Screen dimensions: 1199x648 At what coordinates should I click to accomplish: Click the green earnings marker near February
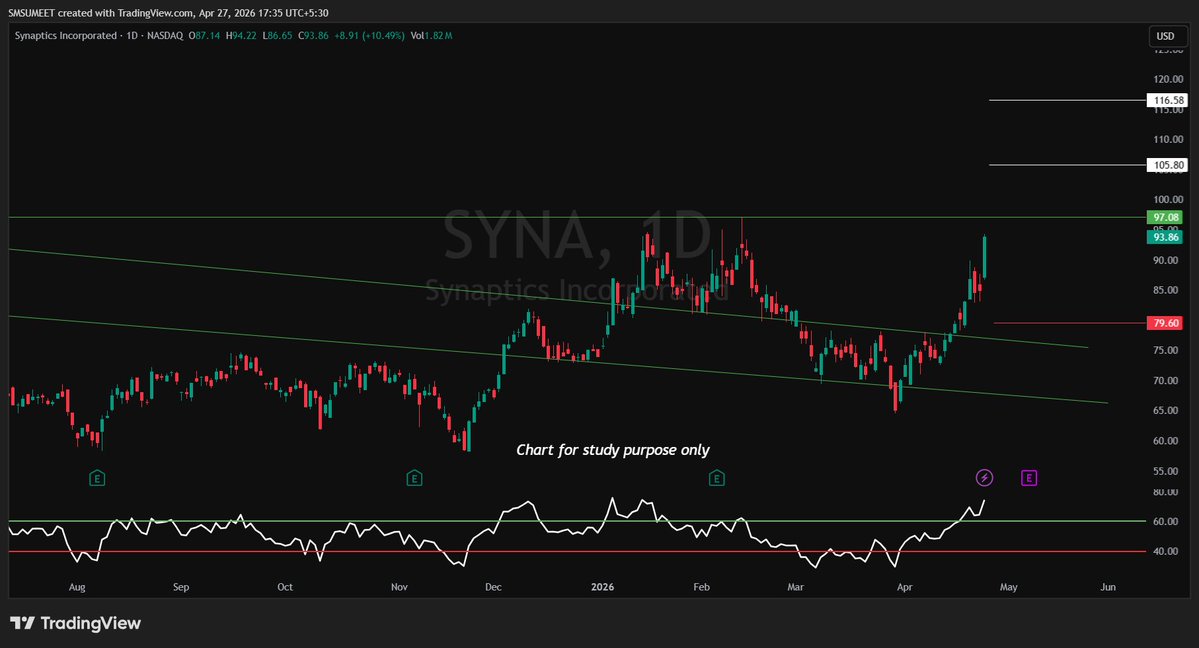(716, 478)
